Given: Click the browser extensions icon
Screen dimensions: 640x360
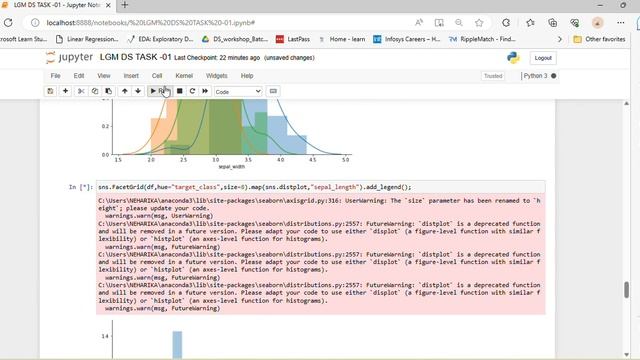Looking at the screenshot, I should coord(506,23).
